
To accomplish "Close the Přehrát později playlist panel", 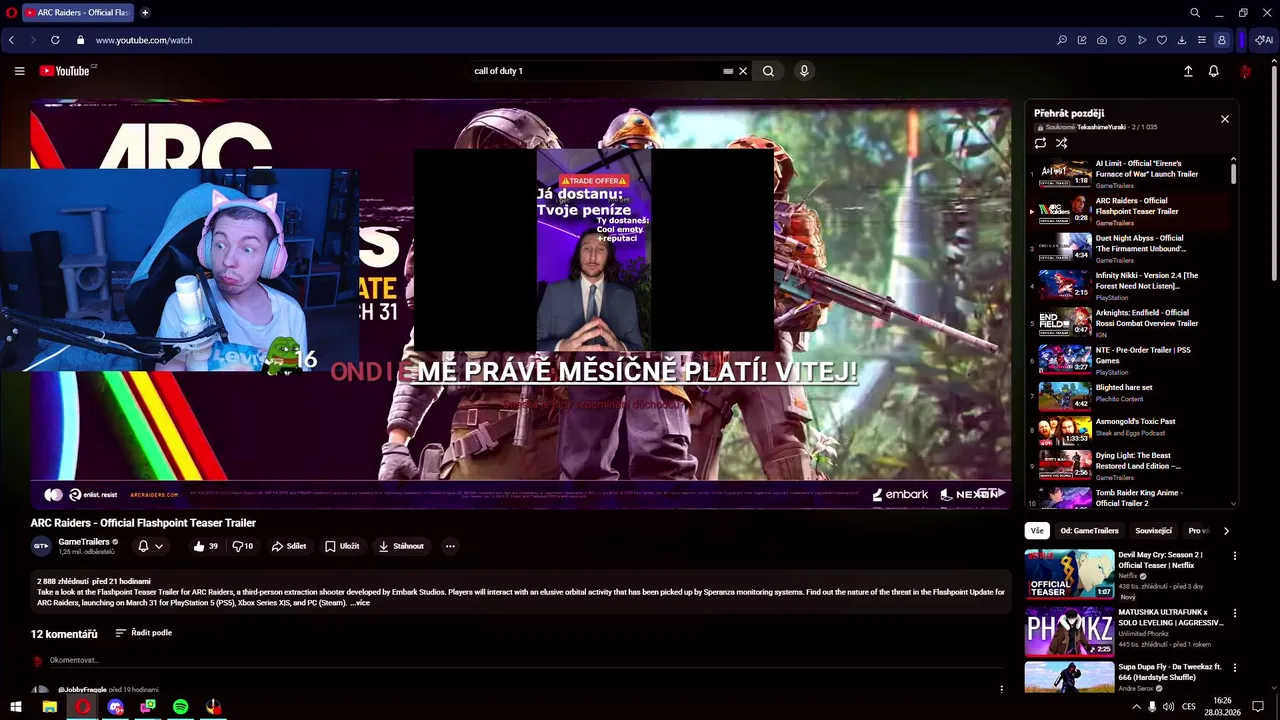I will coord(1225,119).
